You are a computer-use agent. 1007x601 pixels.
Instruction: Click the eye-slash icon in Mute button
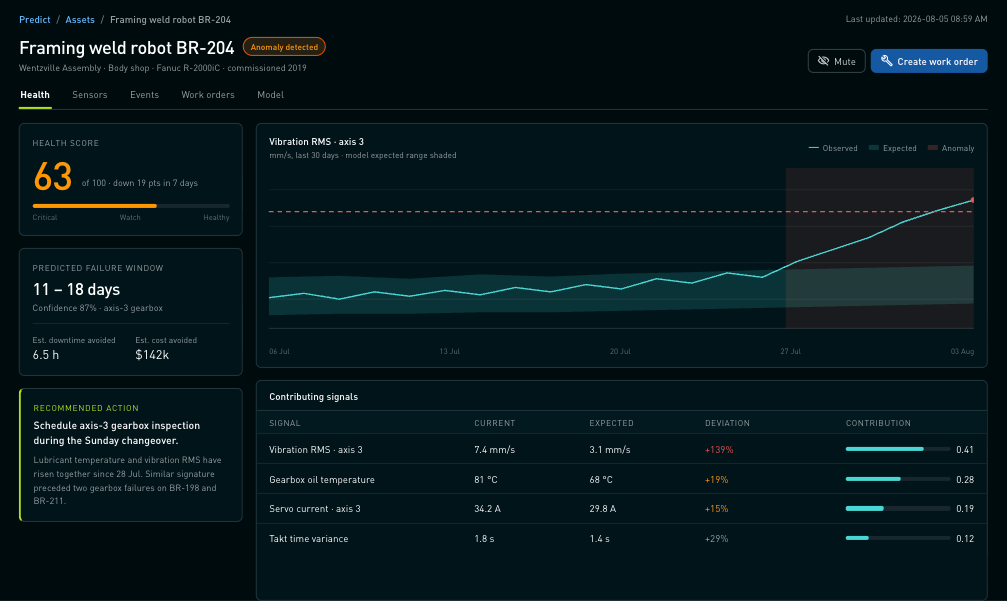(823, 61)
